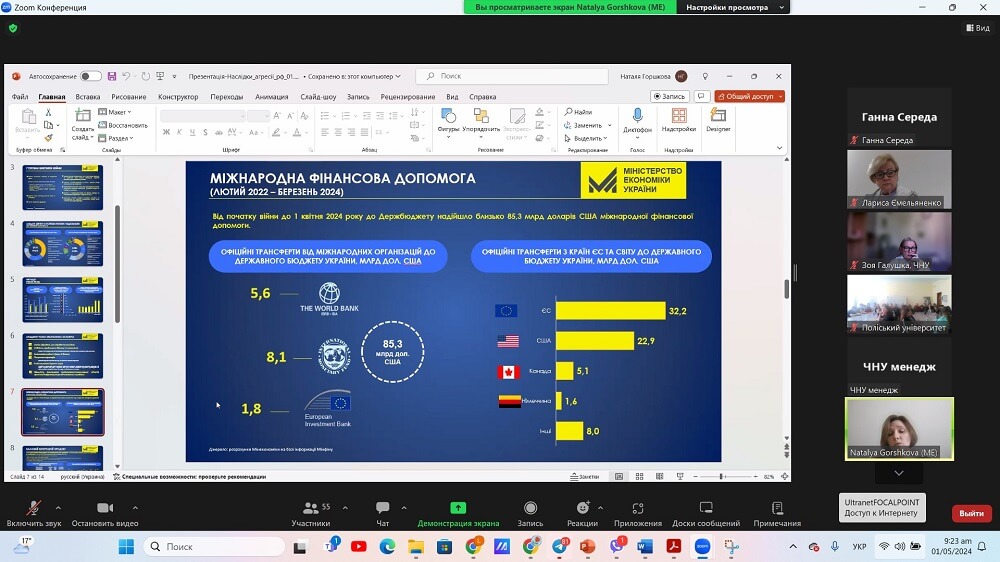The width and height of the screenshot is (1000, 562).
Task: Open the Вставка ribbon tab
Action: 88,97
